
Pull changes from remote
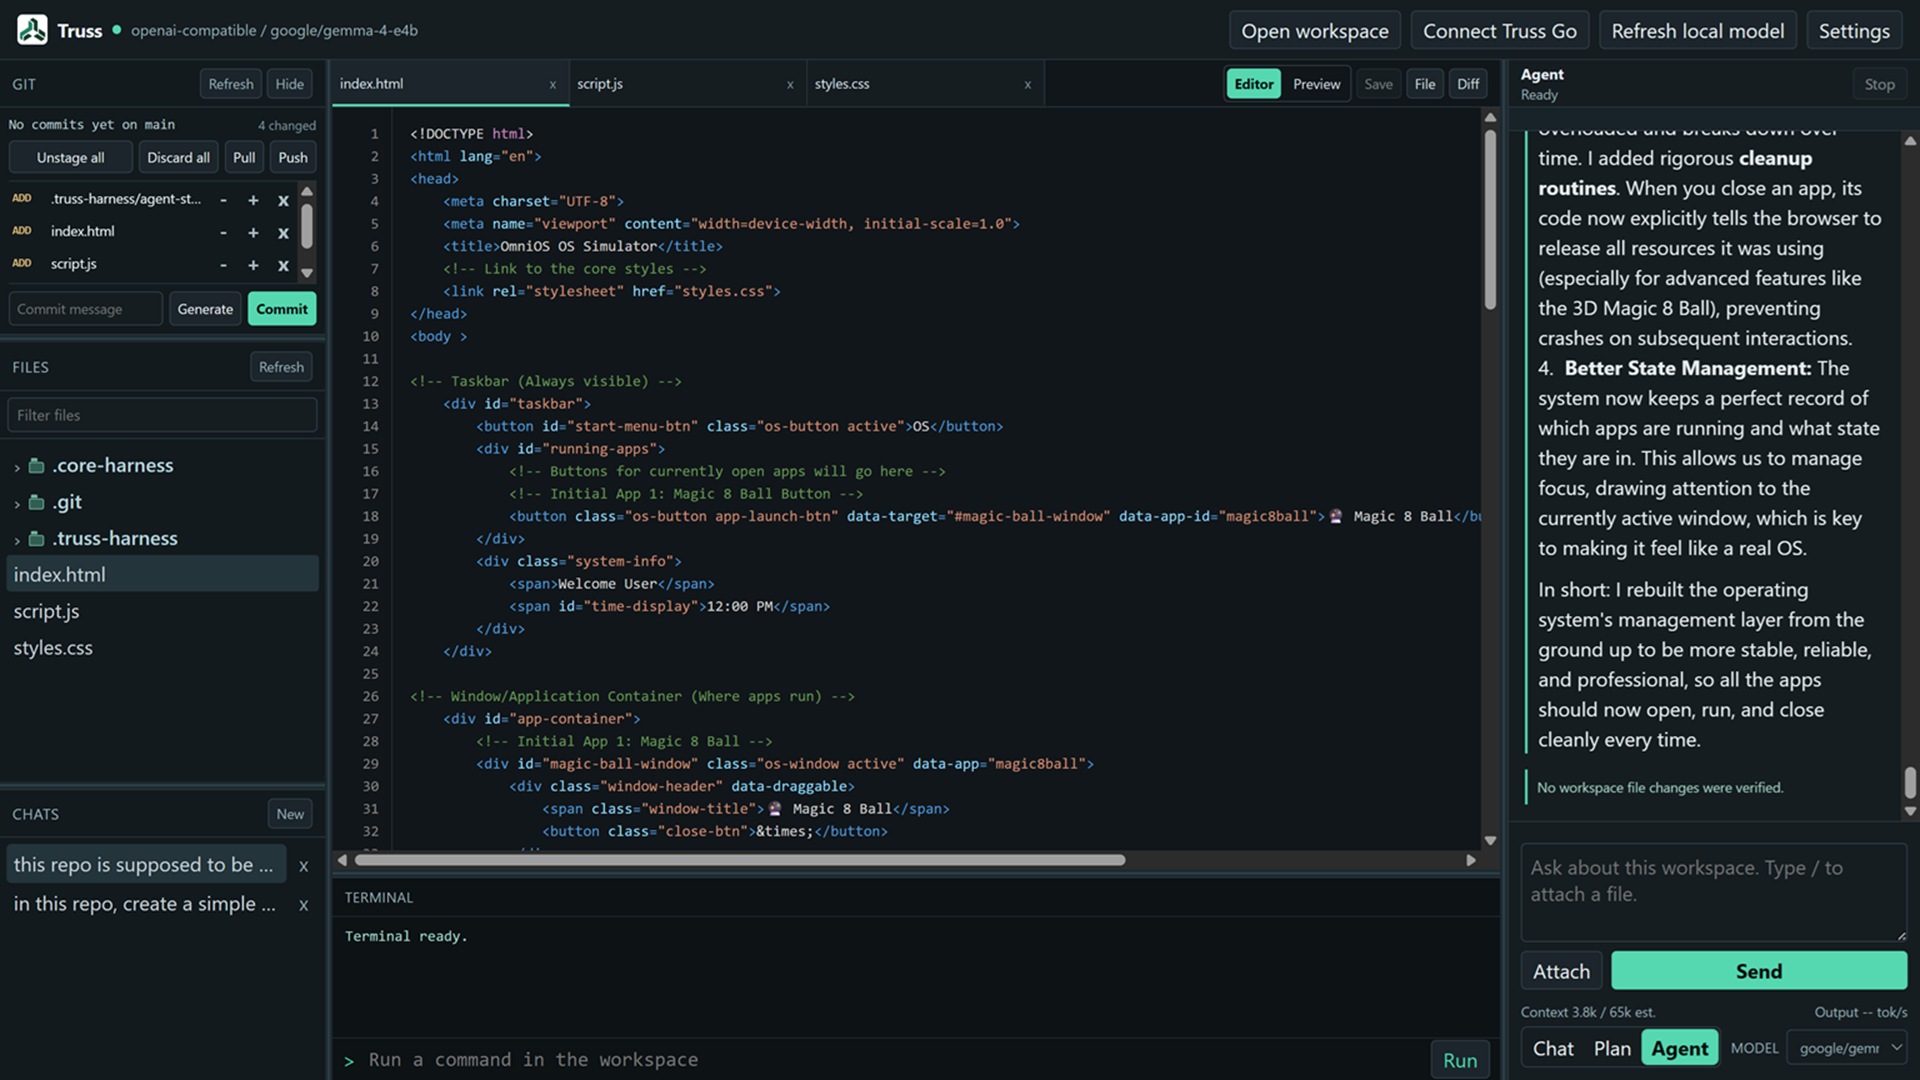click(x=244, y=157)
